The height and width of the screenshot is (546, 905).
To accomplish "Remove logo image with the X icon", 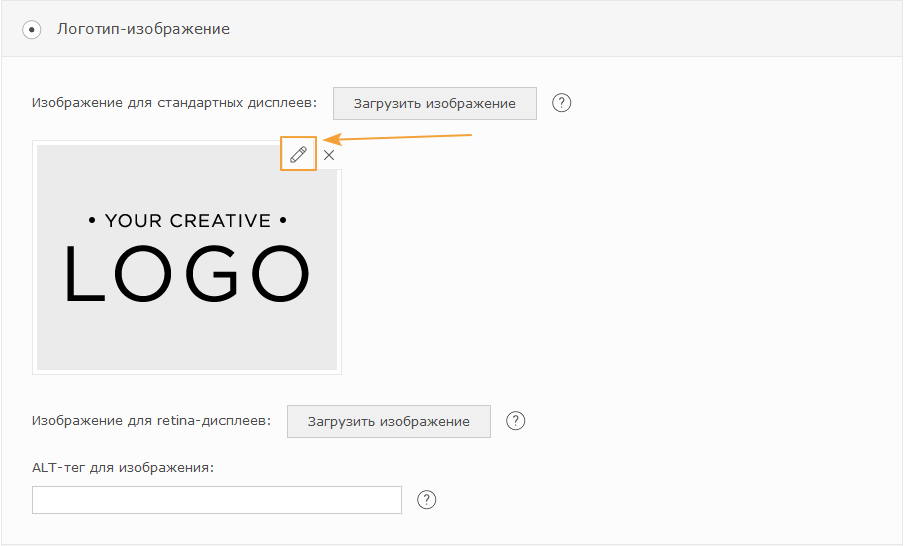I will click(329, 155).
